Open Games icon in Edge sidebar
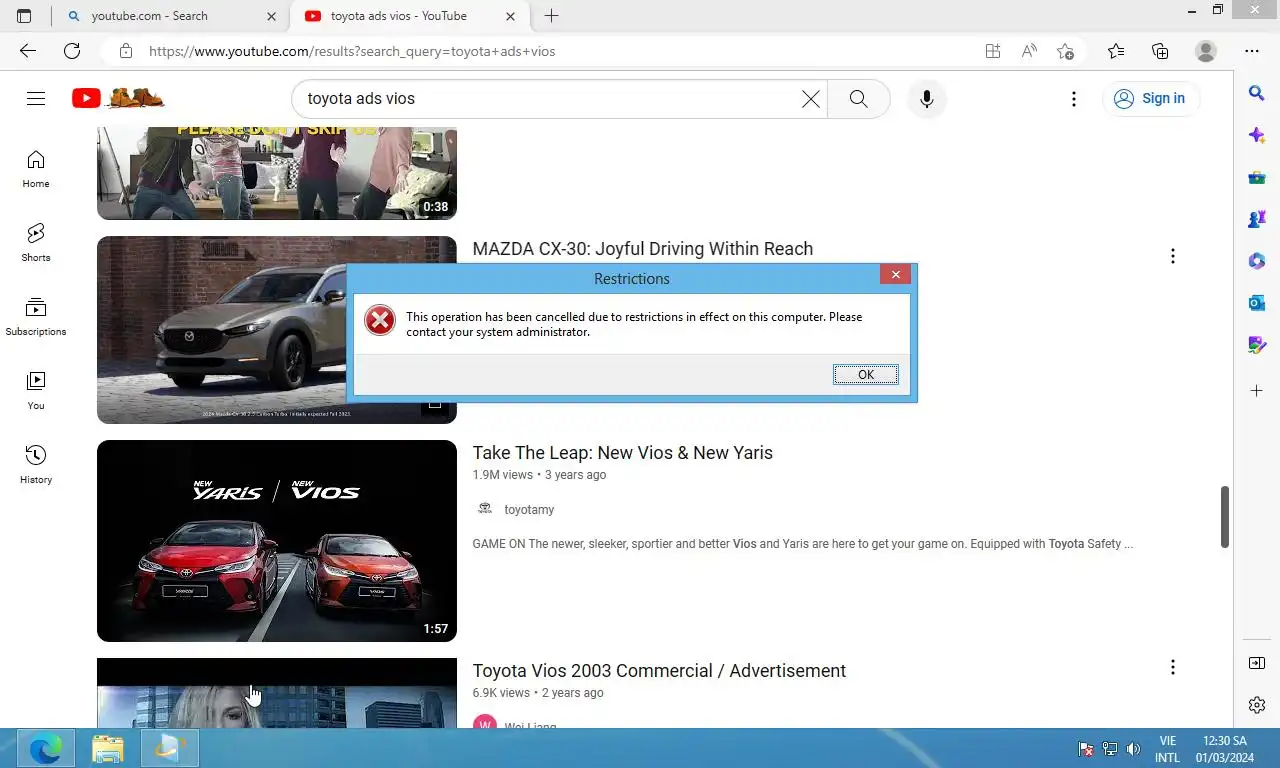Viewport: 1280px width, 768px height. [x=1257, y=219]
